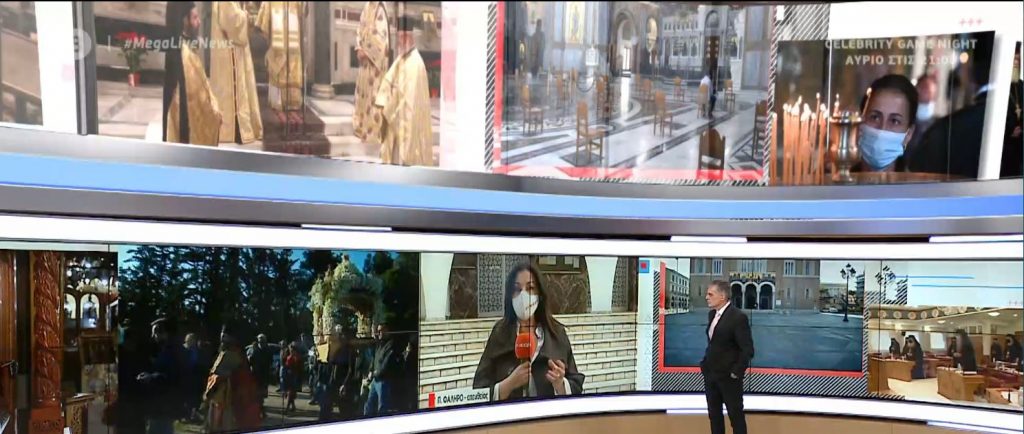Click the reporter's white face mask
This screenshot has height=434, width=1024.
(525, 304)
